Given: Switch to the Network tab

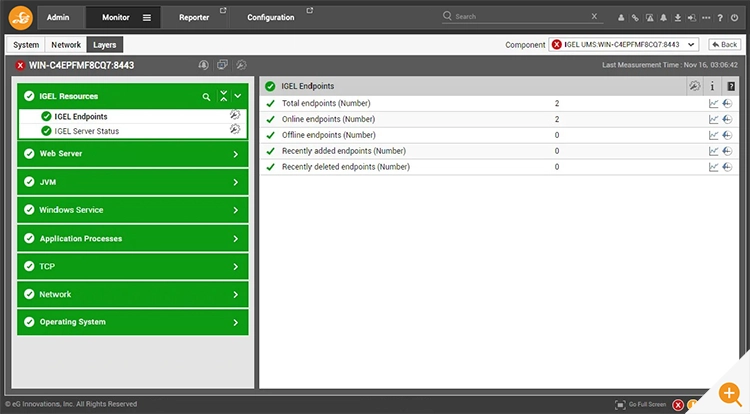Looking at the screenshot, I should click(x=66, y=44).
